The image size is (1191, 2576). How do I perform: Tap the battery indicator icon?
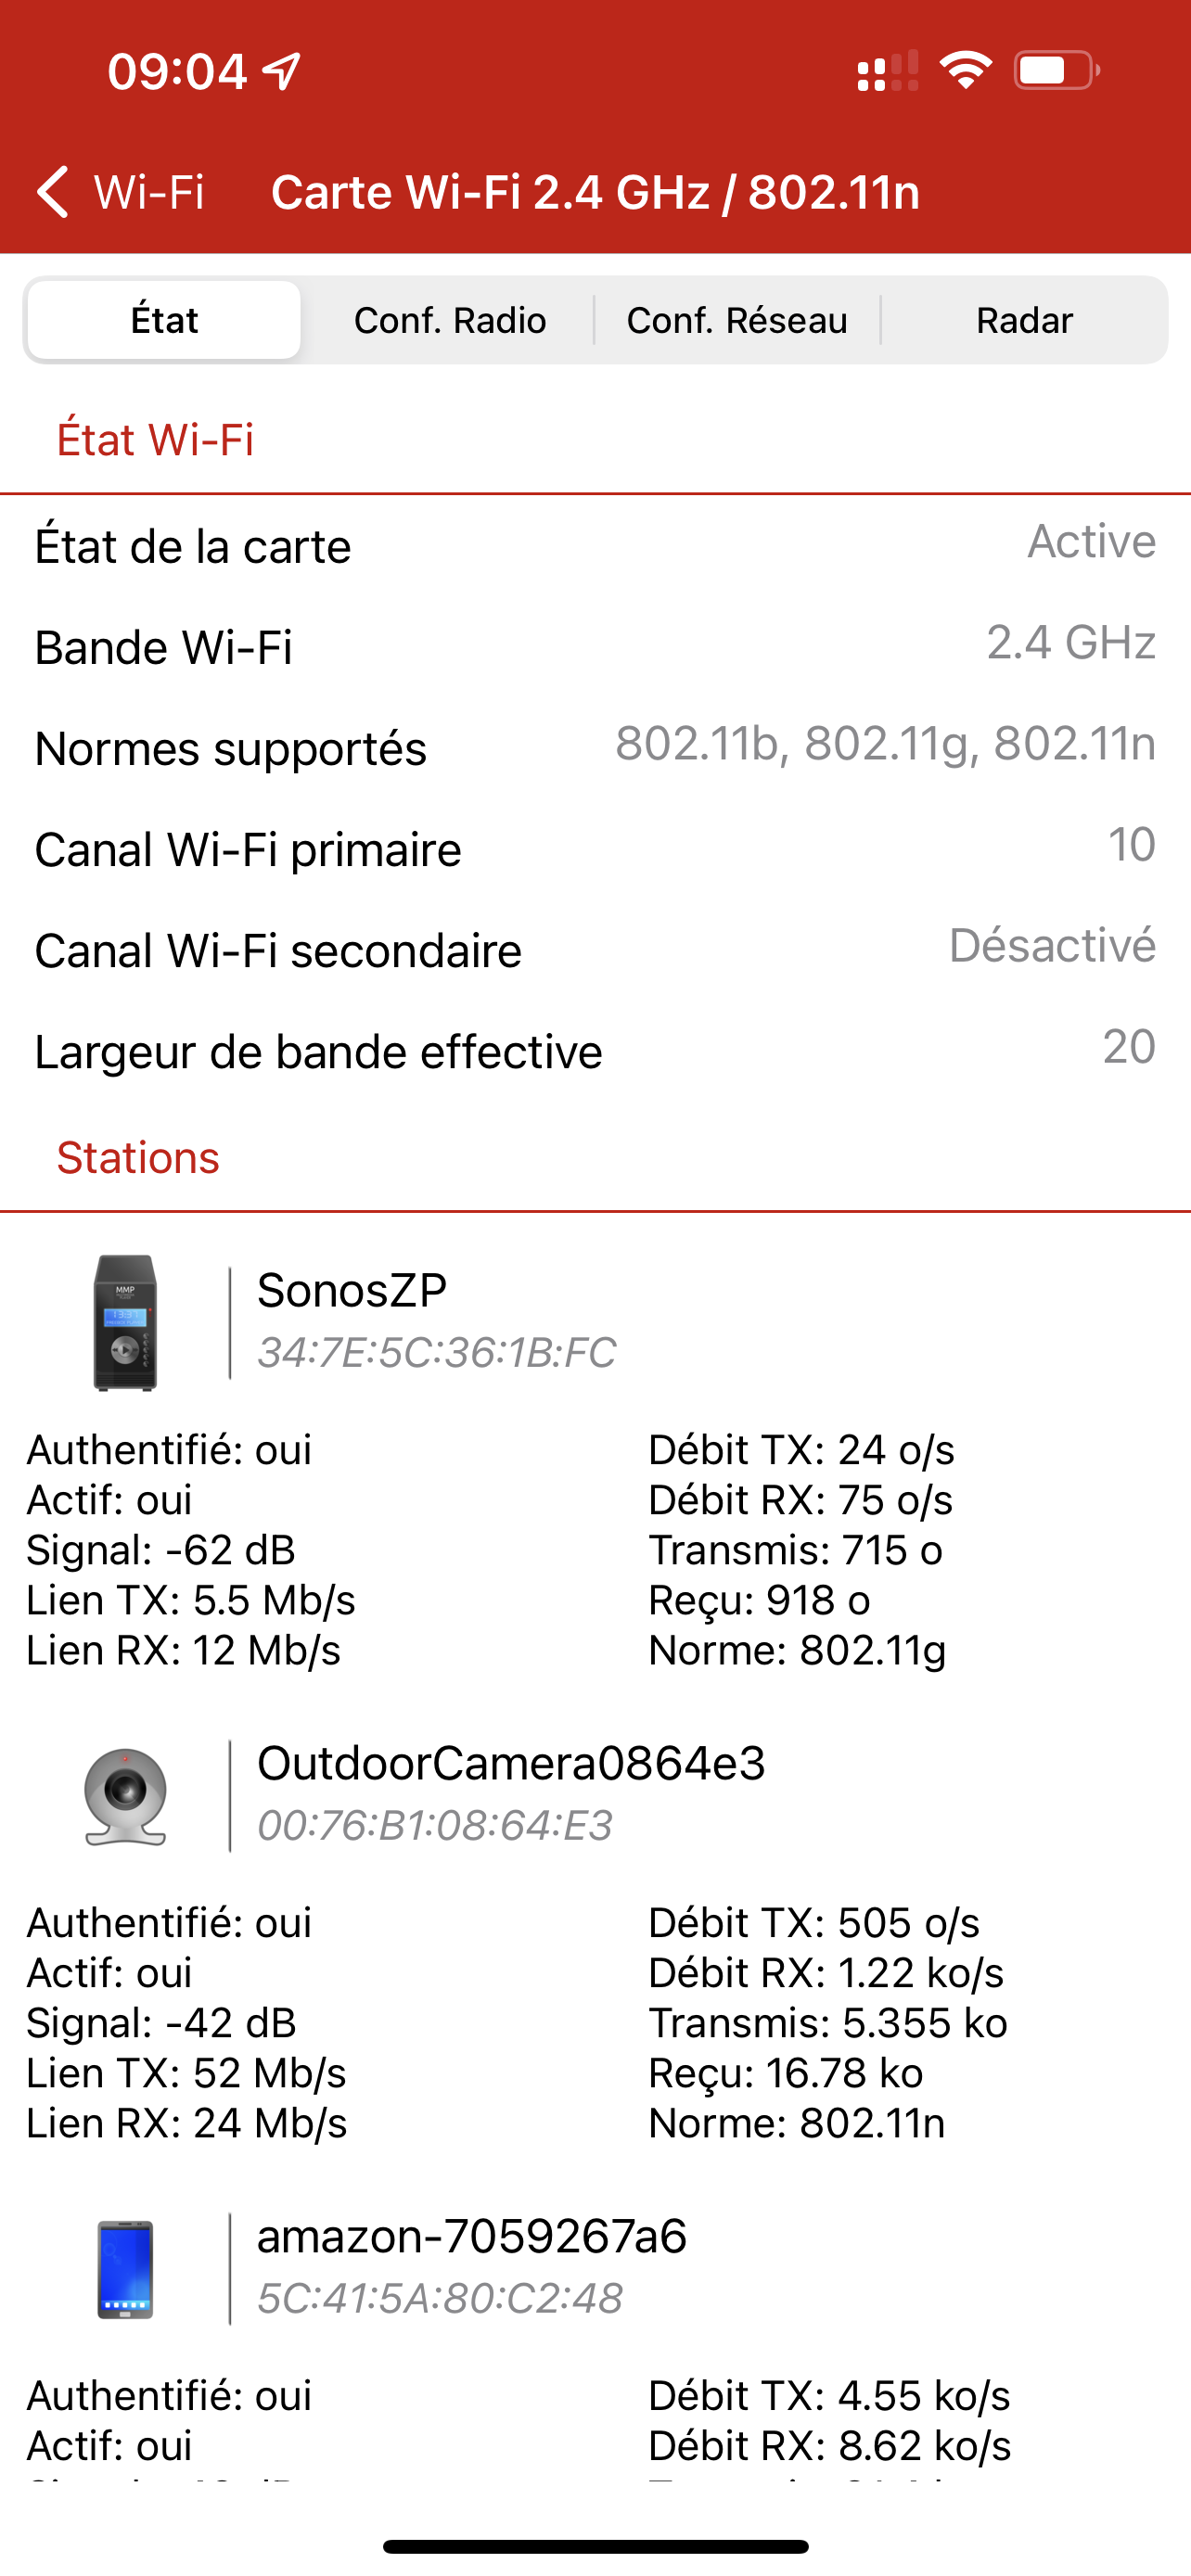pos(1056,71)
